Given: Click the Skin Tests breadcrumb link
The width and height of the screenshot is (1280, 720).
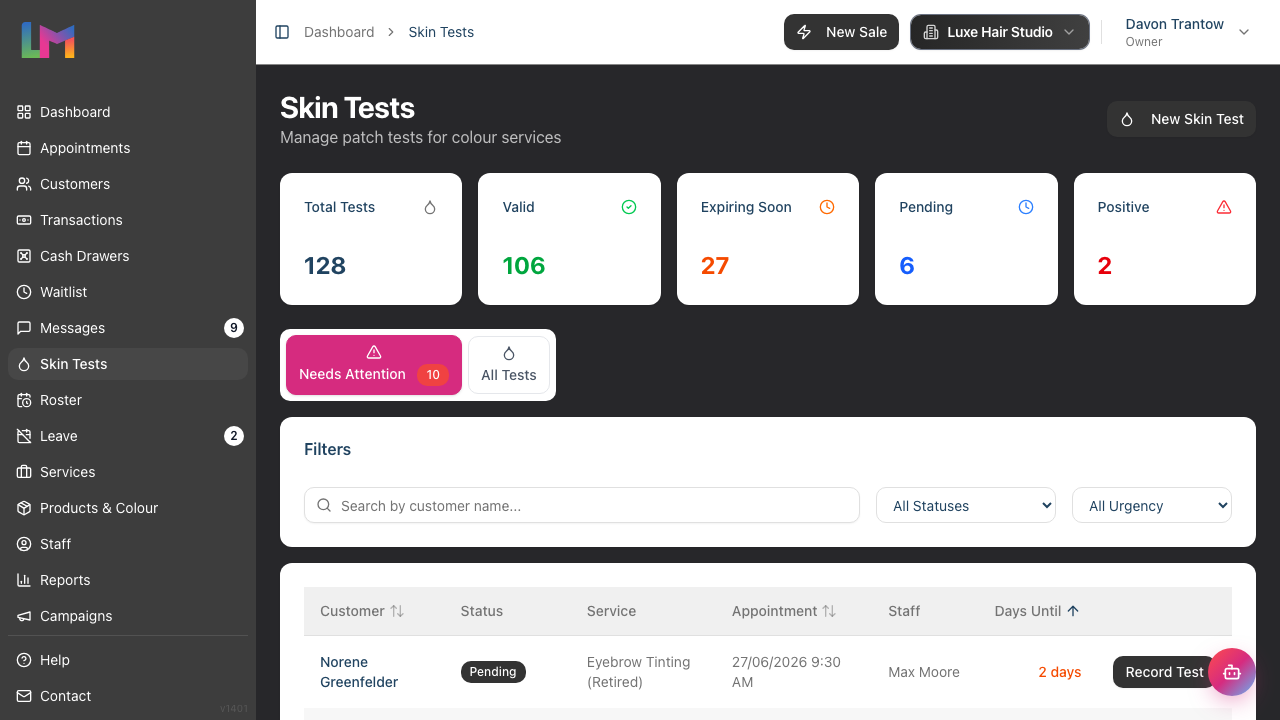Looking at the screenshot, I should (441, 32).
